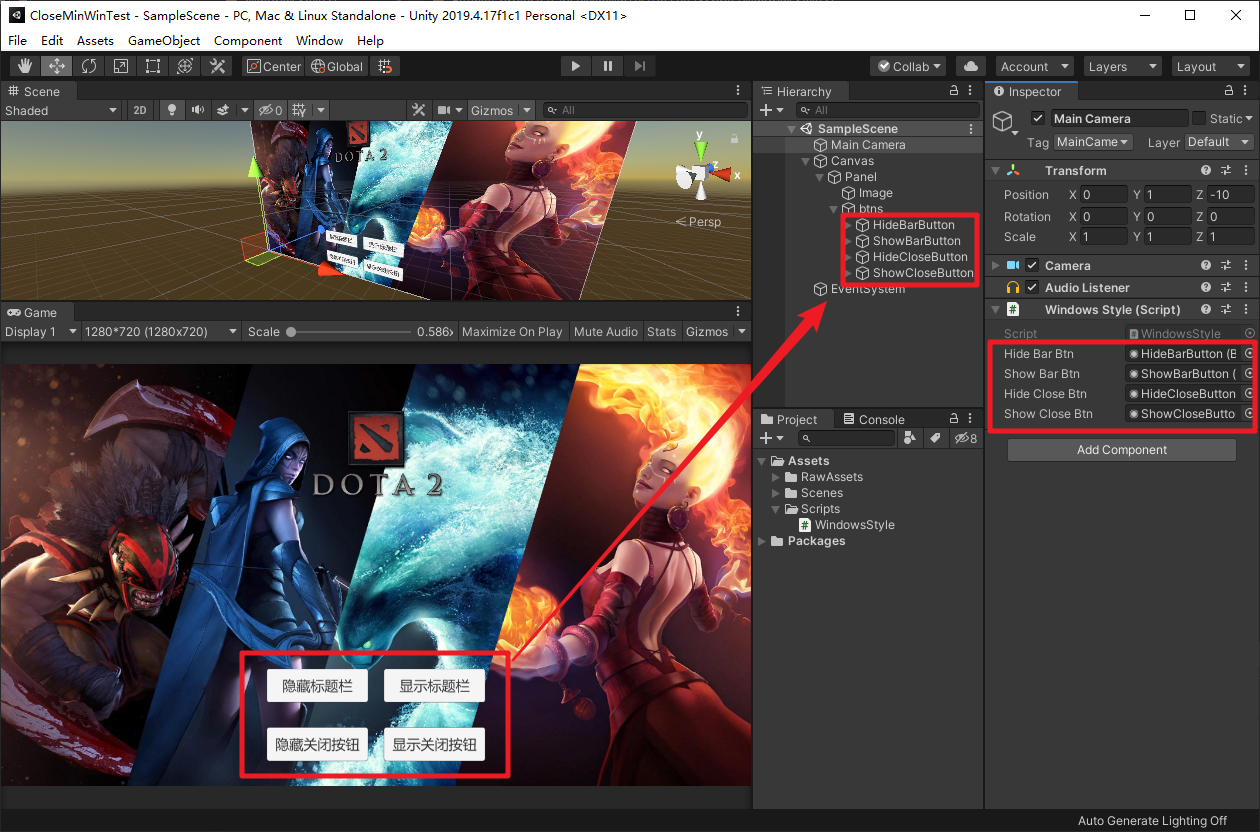Viewport: 1260px width, 832px height.
Task: Open the GameObject menu
Action: pos(164,40)
